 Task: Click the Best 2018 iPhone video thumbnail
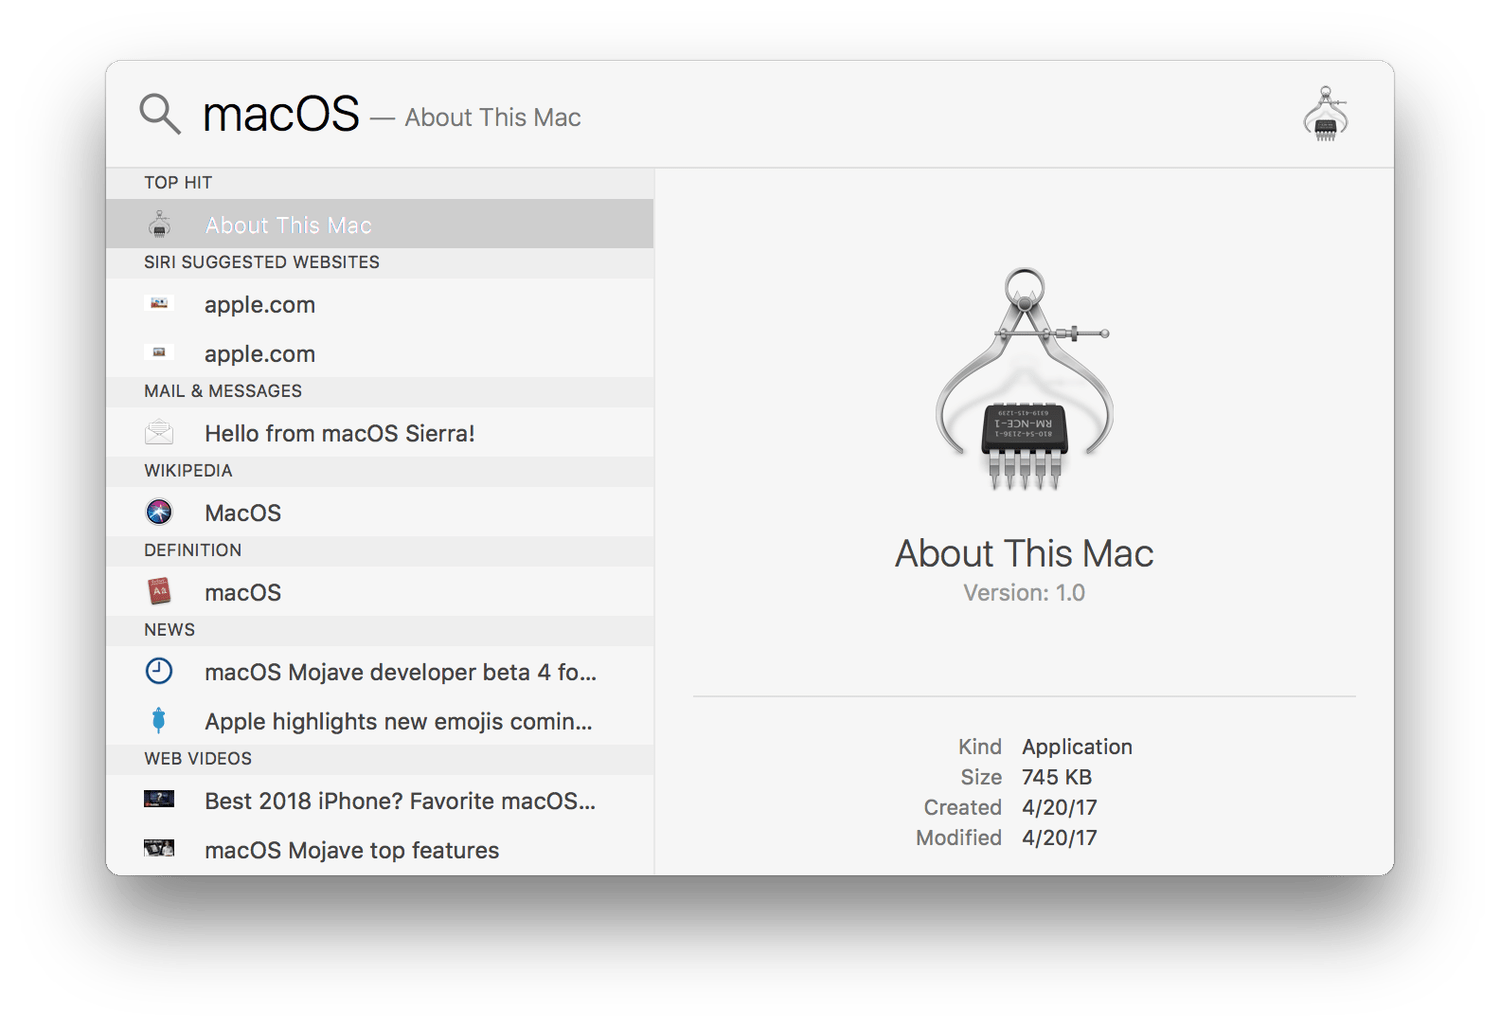pyautogui.click(x=159, y=799)
